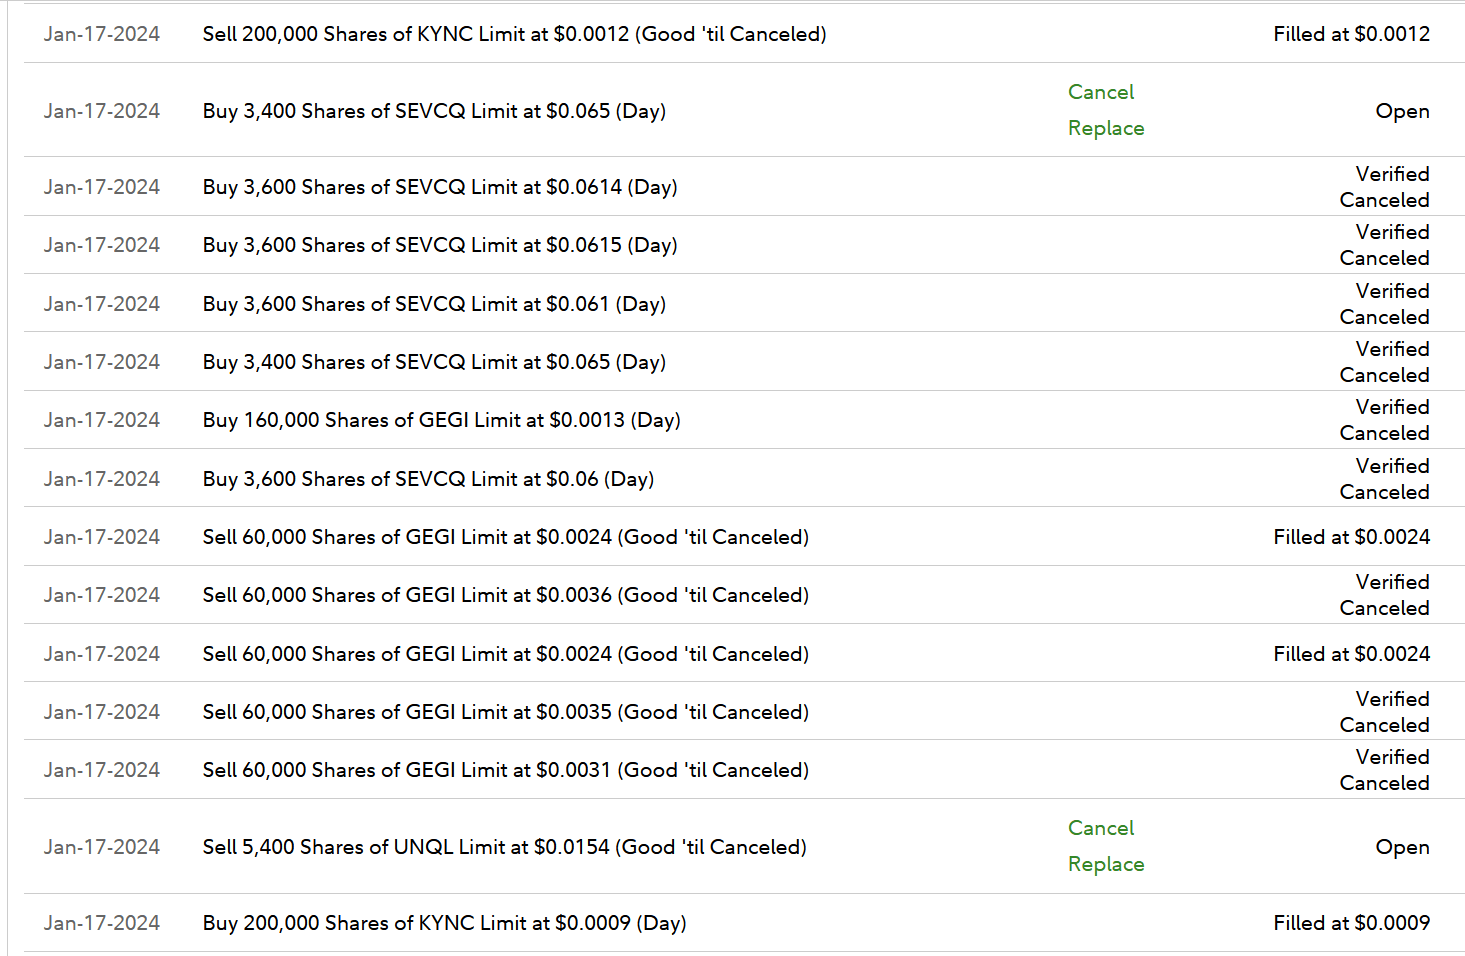Viewport: 1465px width, 956px height.
Task: Cancel the UNQL sell order
Action: pos(1100,828)
